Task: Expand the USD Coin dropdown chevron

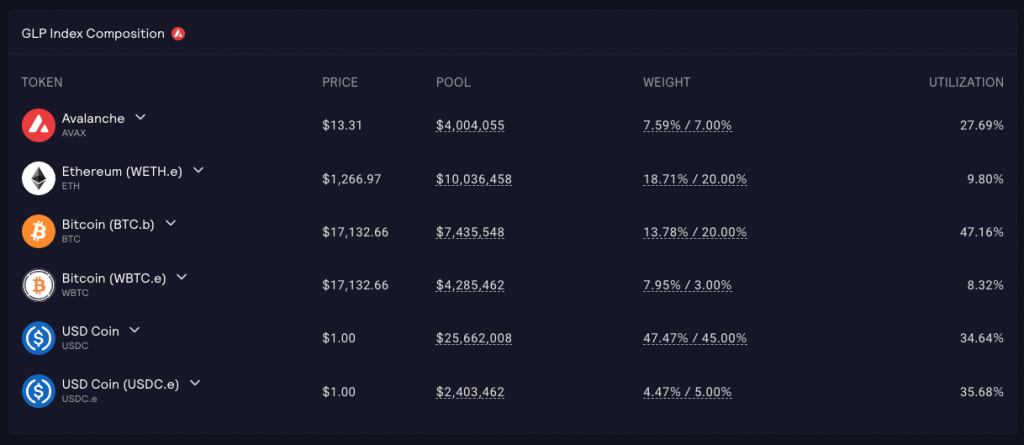Action: tap(135, 330)
